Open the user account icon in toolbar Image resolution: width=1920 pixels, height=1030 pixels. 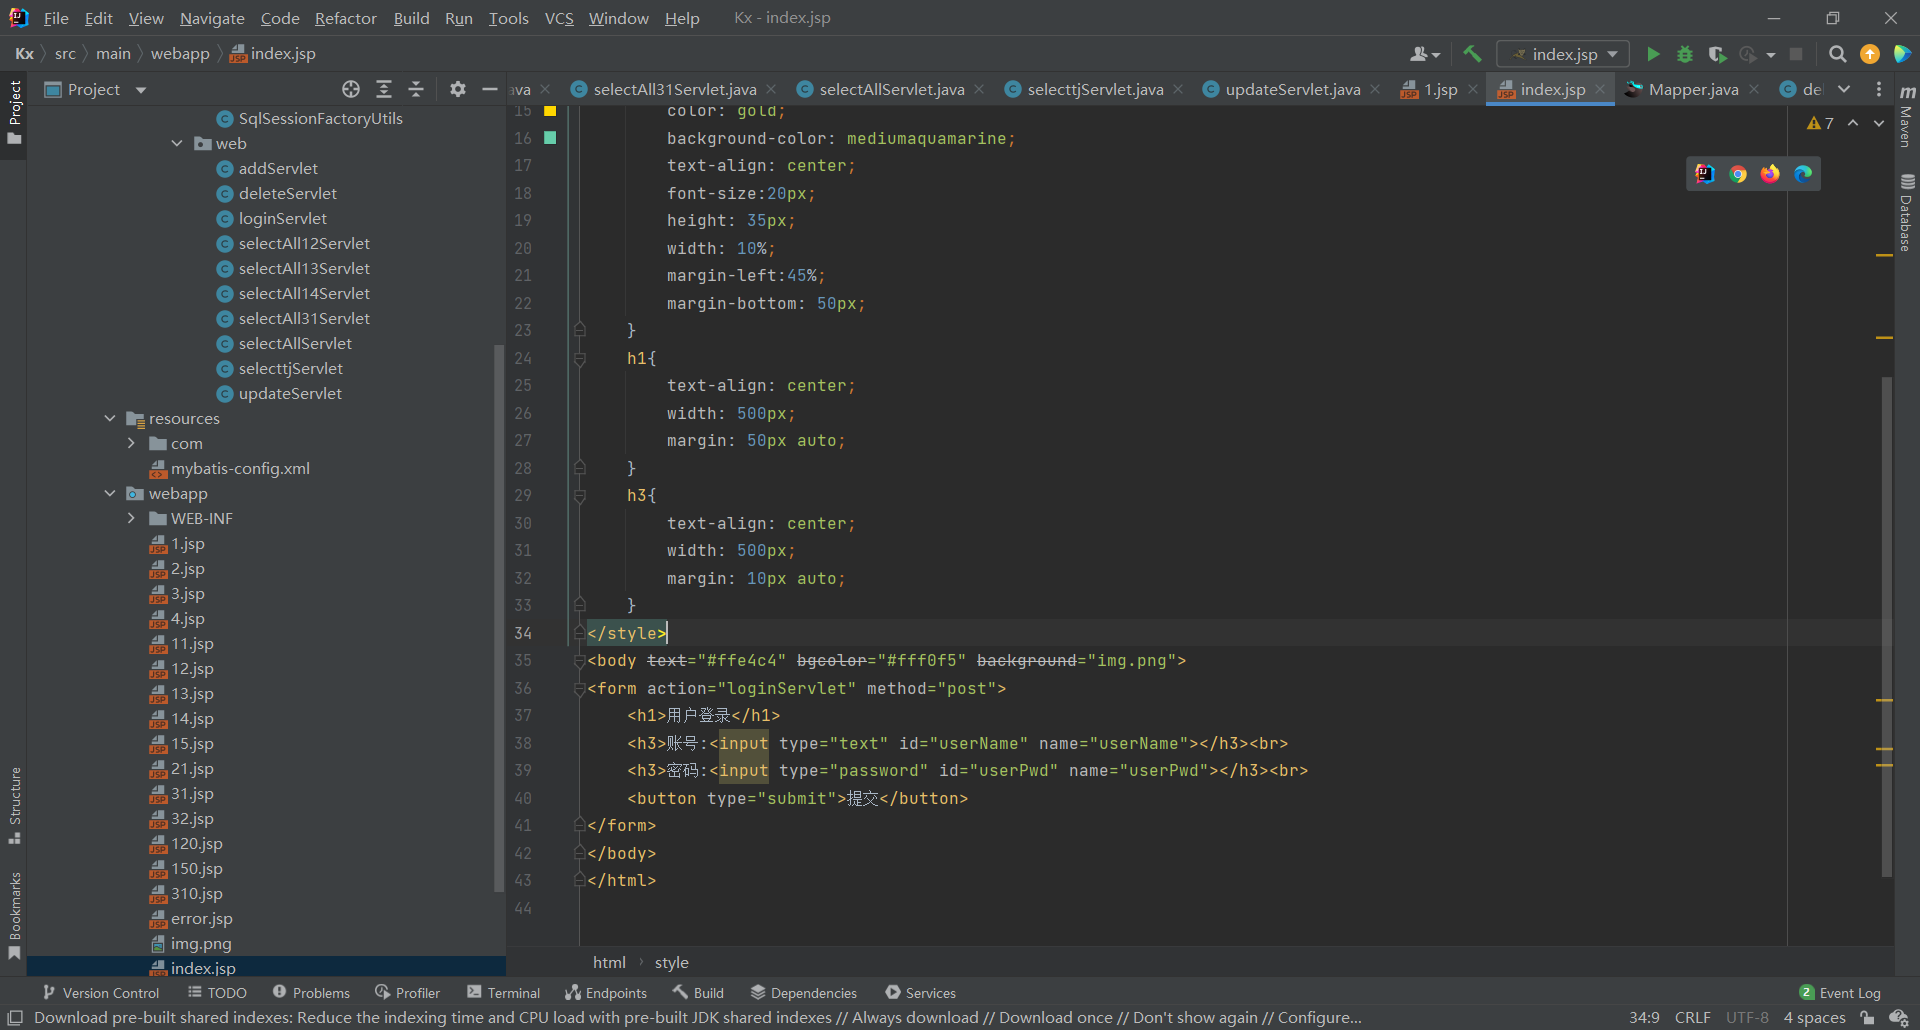pyautogui.click(x=1424, y=54)
